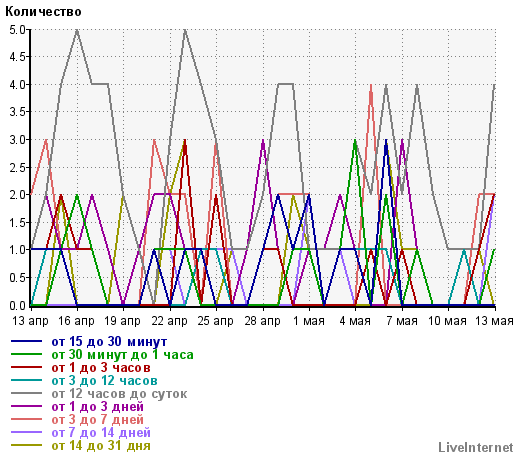
Task: Select the 'от 1 до 3 часов' legend label
Action: click(101, 368)
